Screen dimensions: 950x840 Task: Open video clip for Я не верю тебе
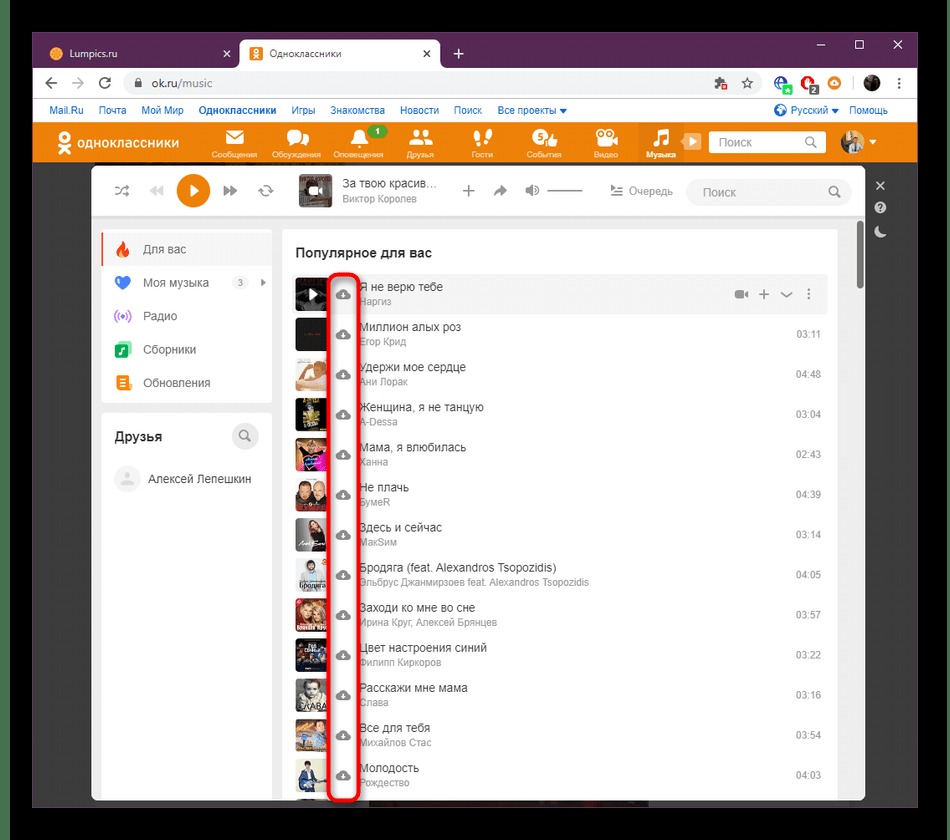pos(741,295)
